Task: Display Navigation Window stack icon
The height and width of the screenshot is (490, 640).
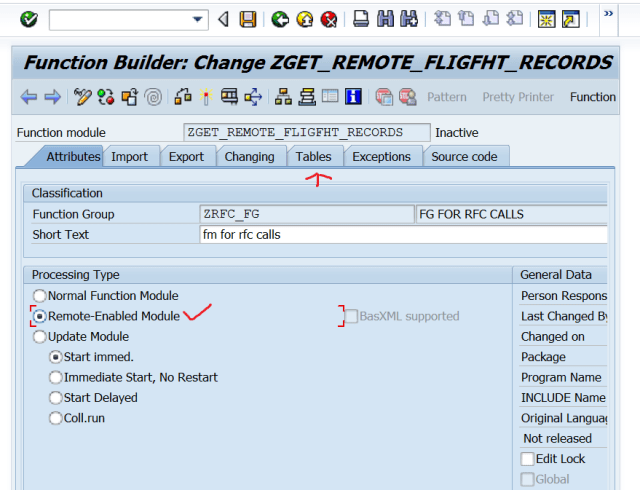Action: pyautogui.click(x=307, y=97)
